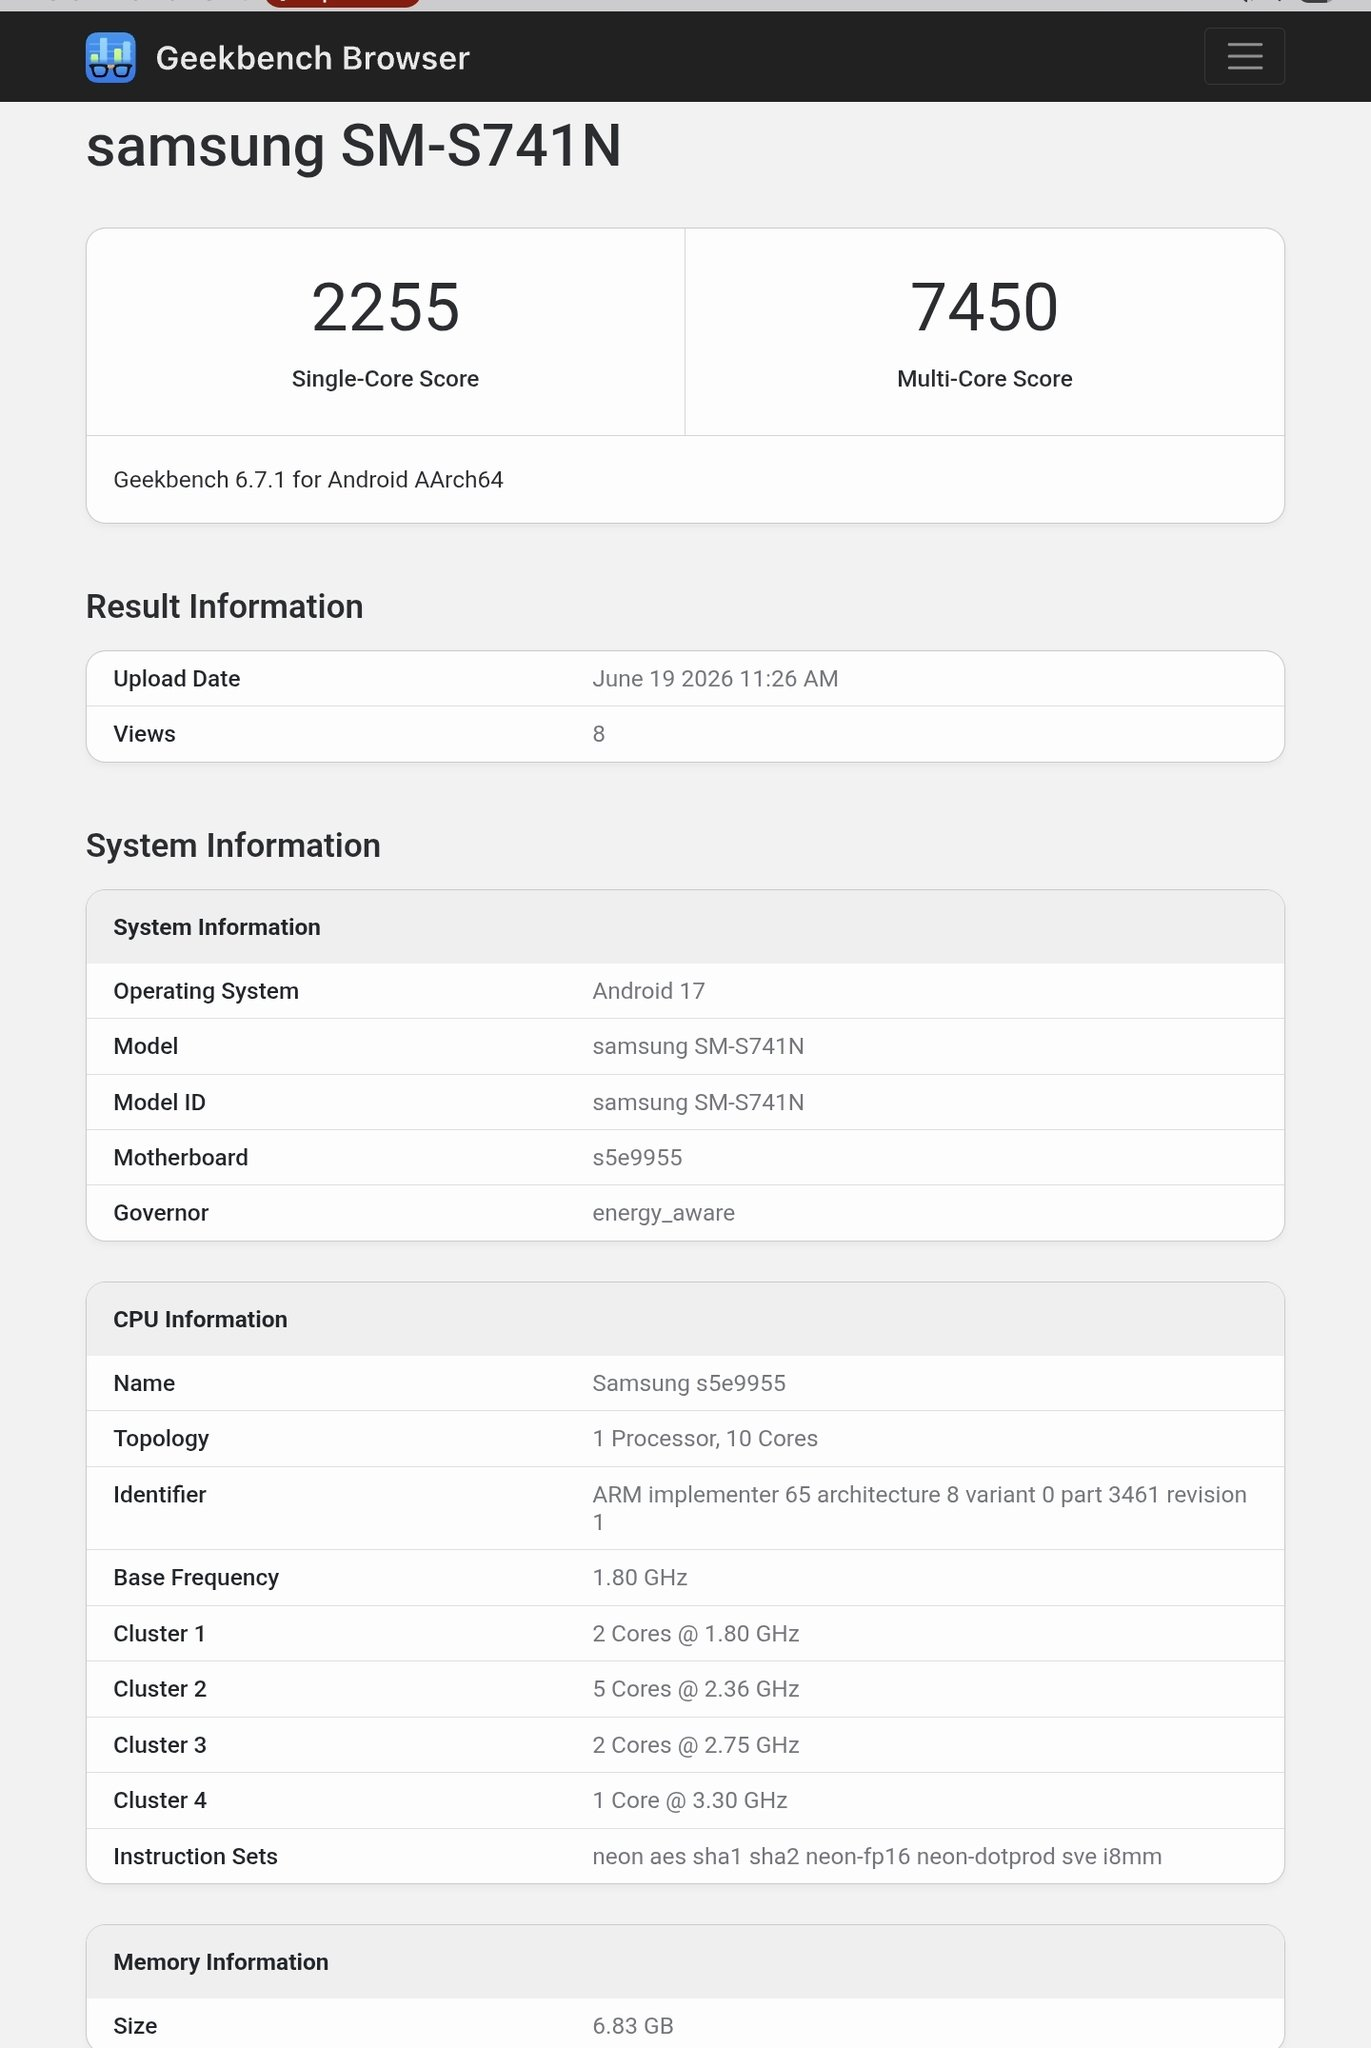Select the June 19 2026 11:26 AM value

[715, 679]
